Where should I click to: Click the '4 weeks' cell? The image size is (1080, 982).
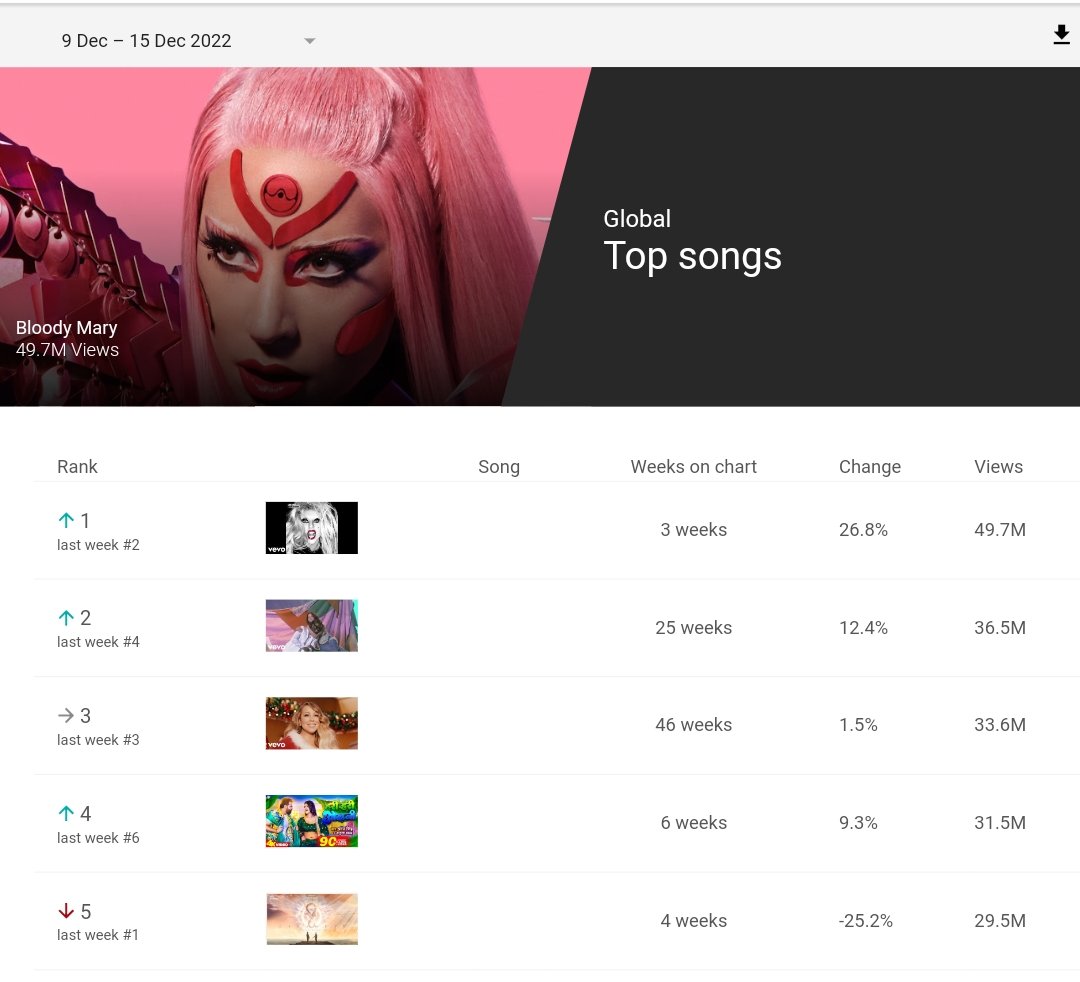[x=694, y=921]
